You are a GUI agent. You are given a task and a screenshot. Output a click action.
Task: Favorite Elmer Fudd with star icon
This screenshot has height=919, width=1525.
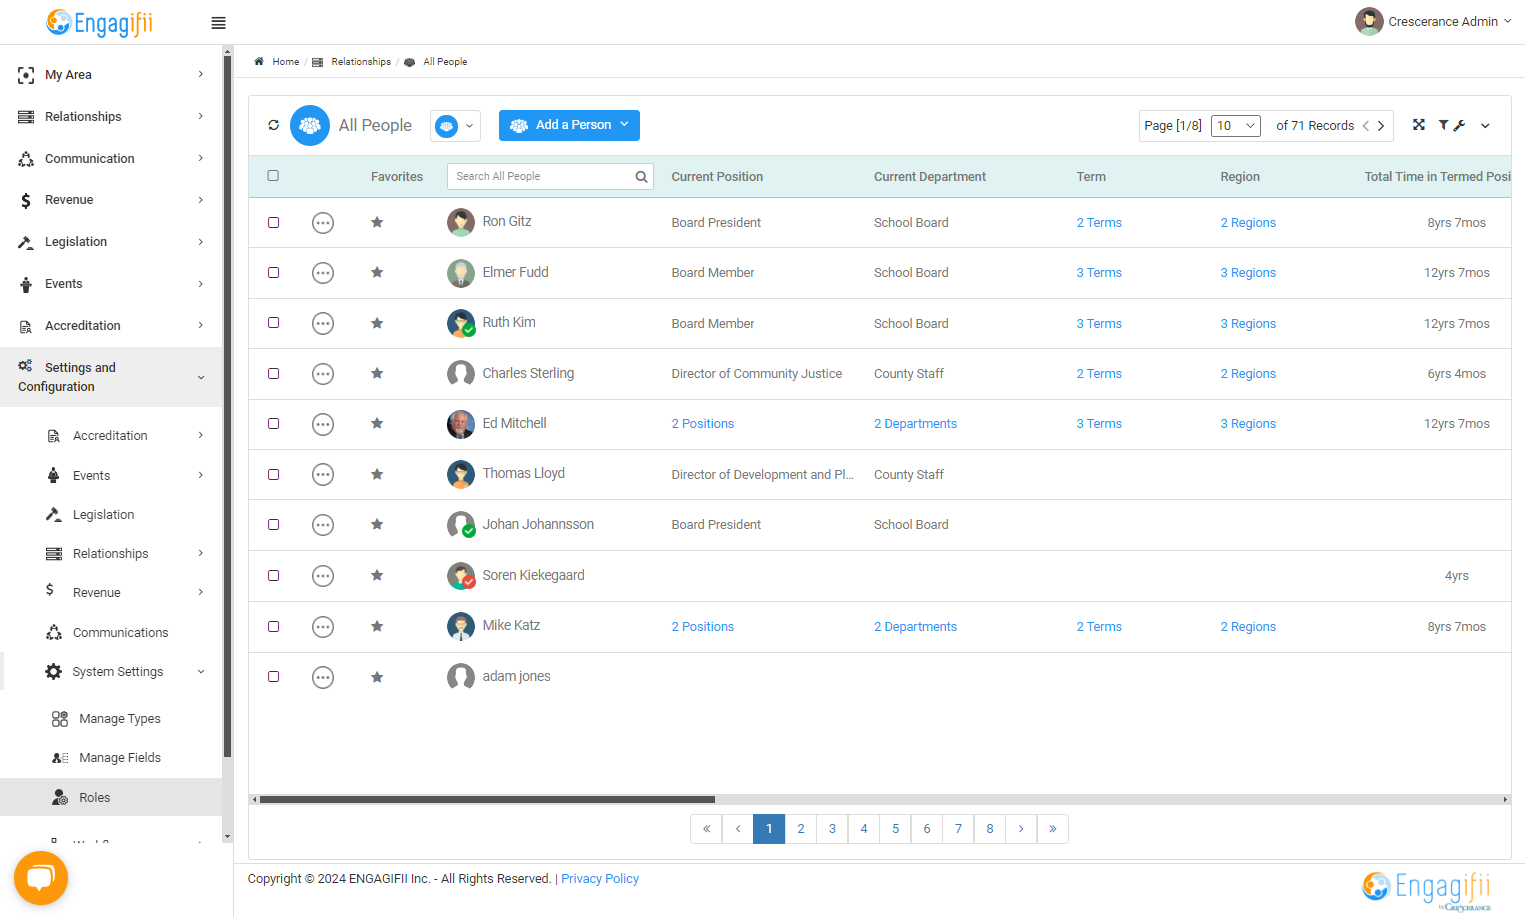(x=377, y=272)
